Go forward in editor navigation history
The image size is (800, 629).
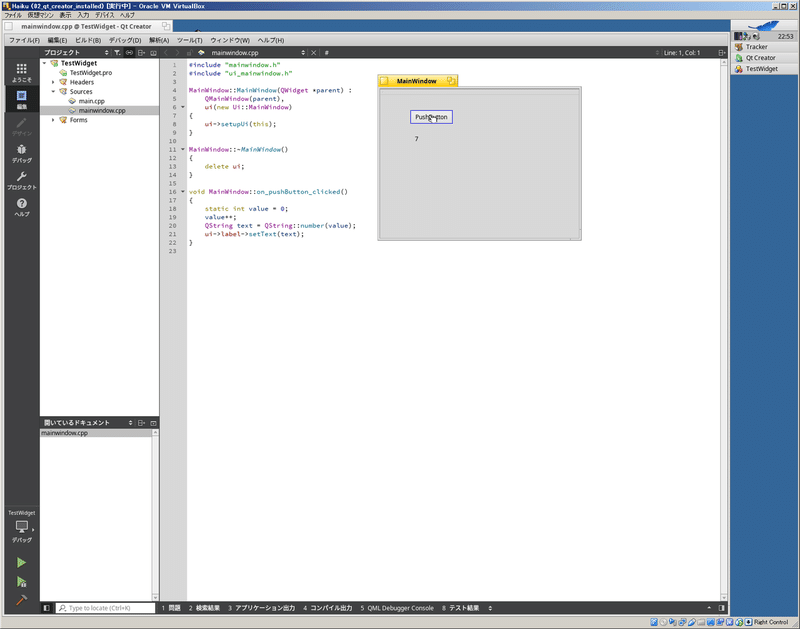click(178, 53)
